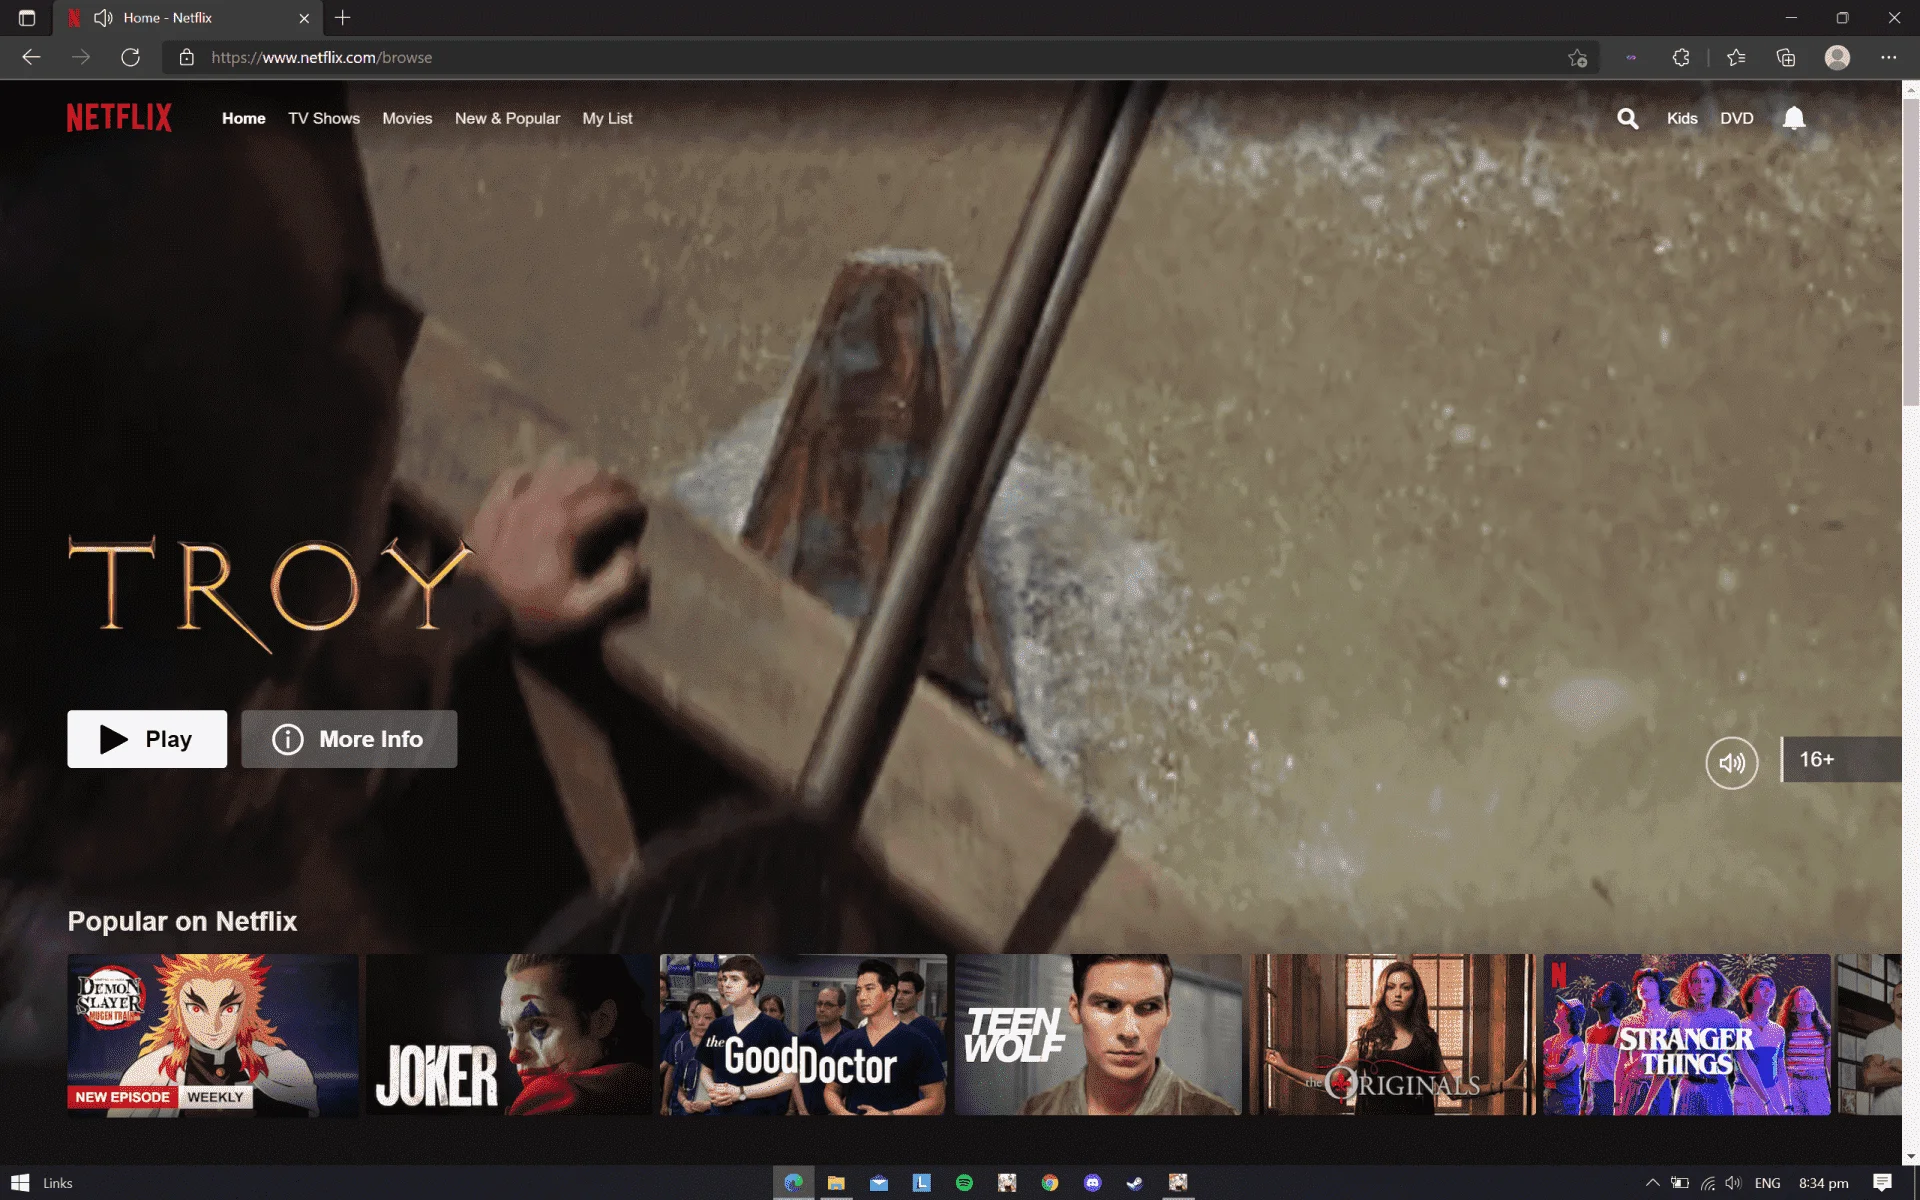Go back in the browser
The width and height of the screenshot is (1920, 1200).
(31, 57)
